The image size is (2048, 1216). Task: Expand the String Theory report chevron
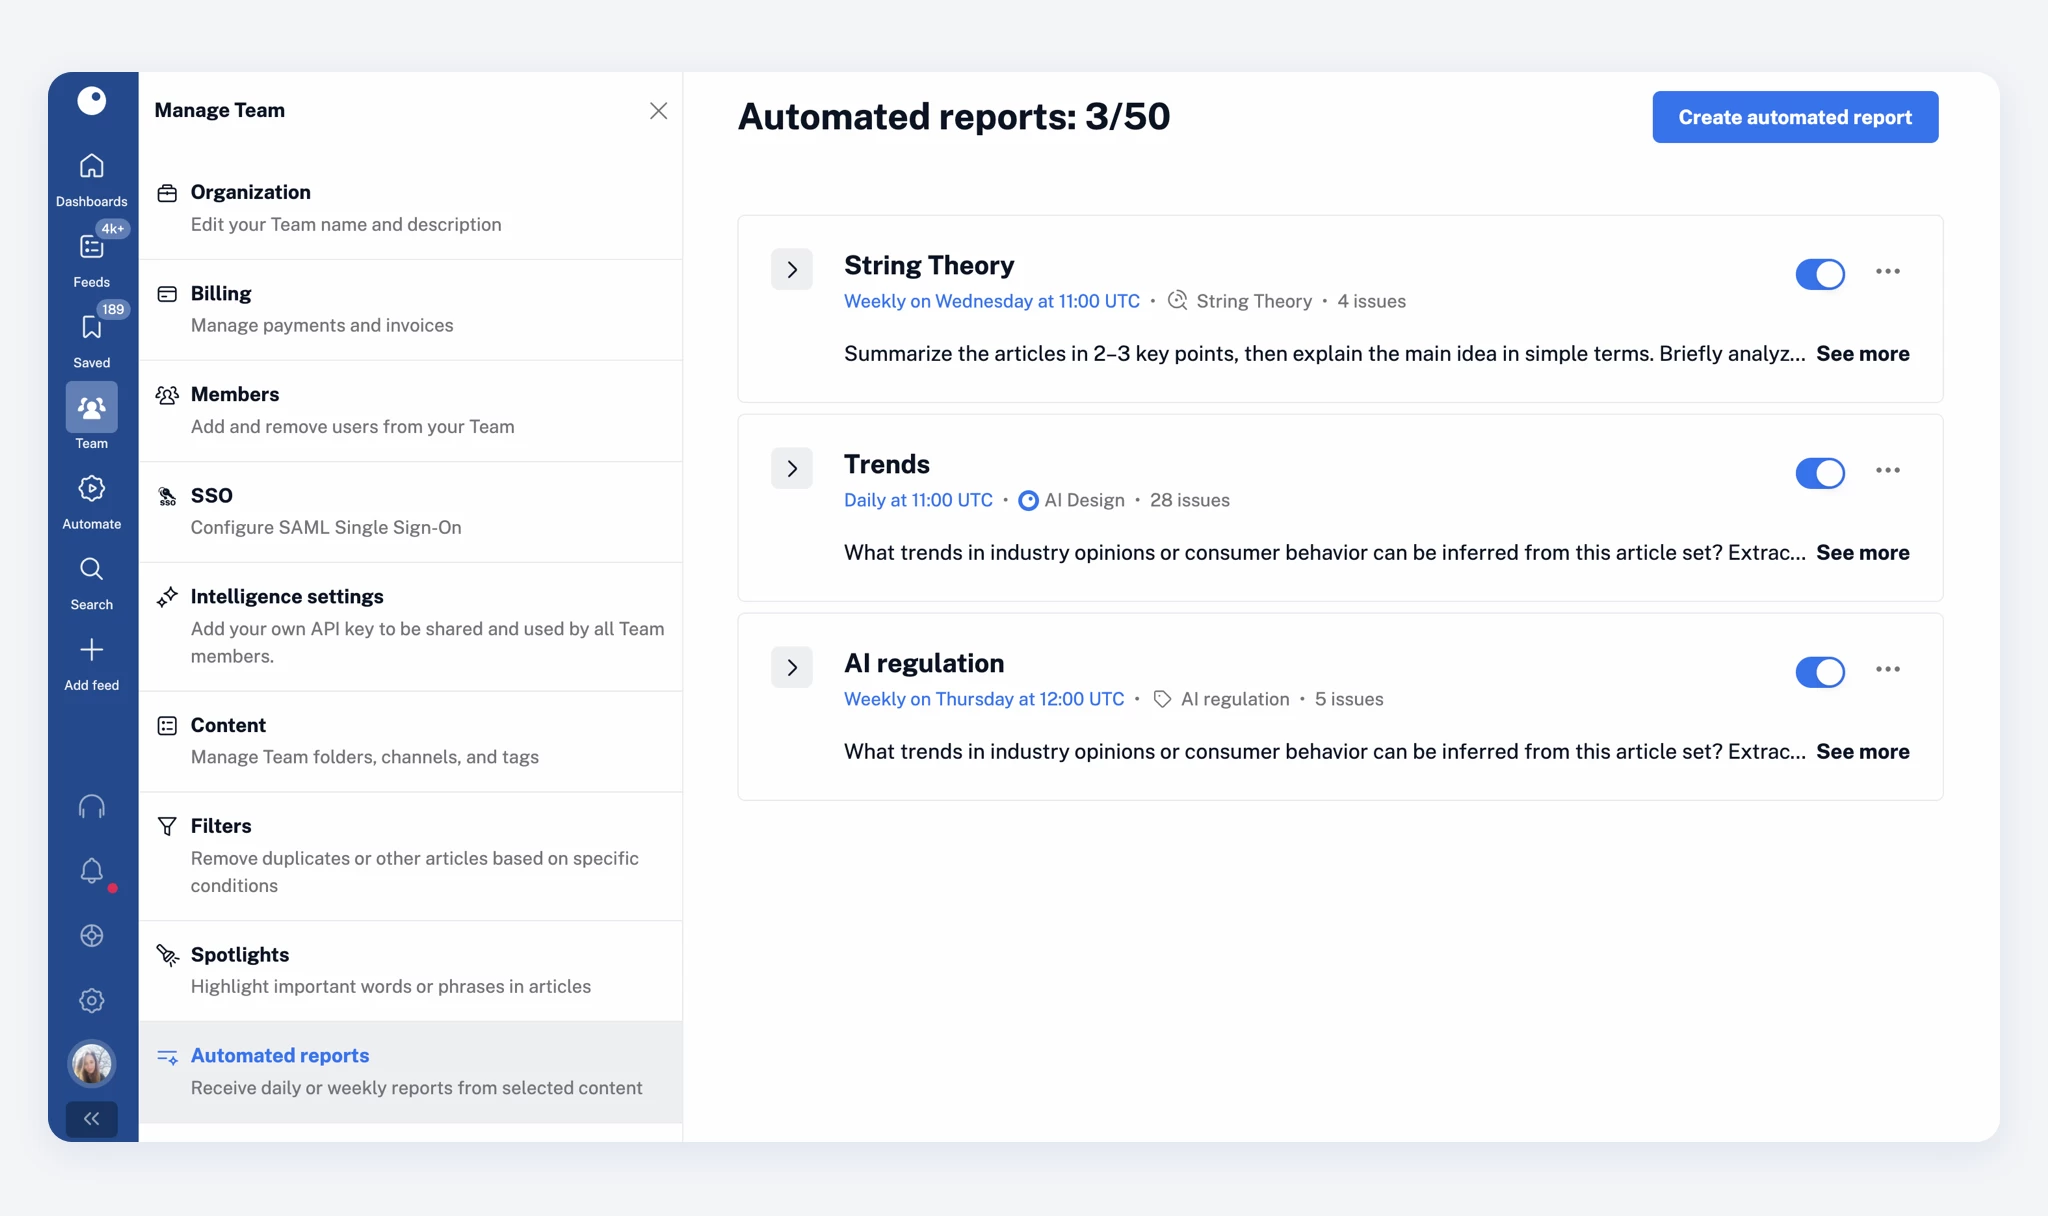click(x=791, y=269)
